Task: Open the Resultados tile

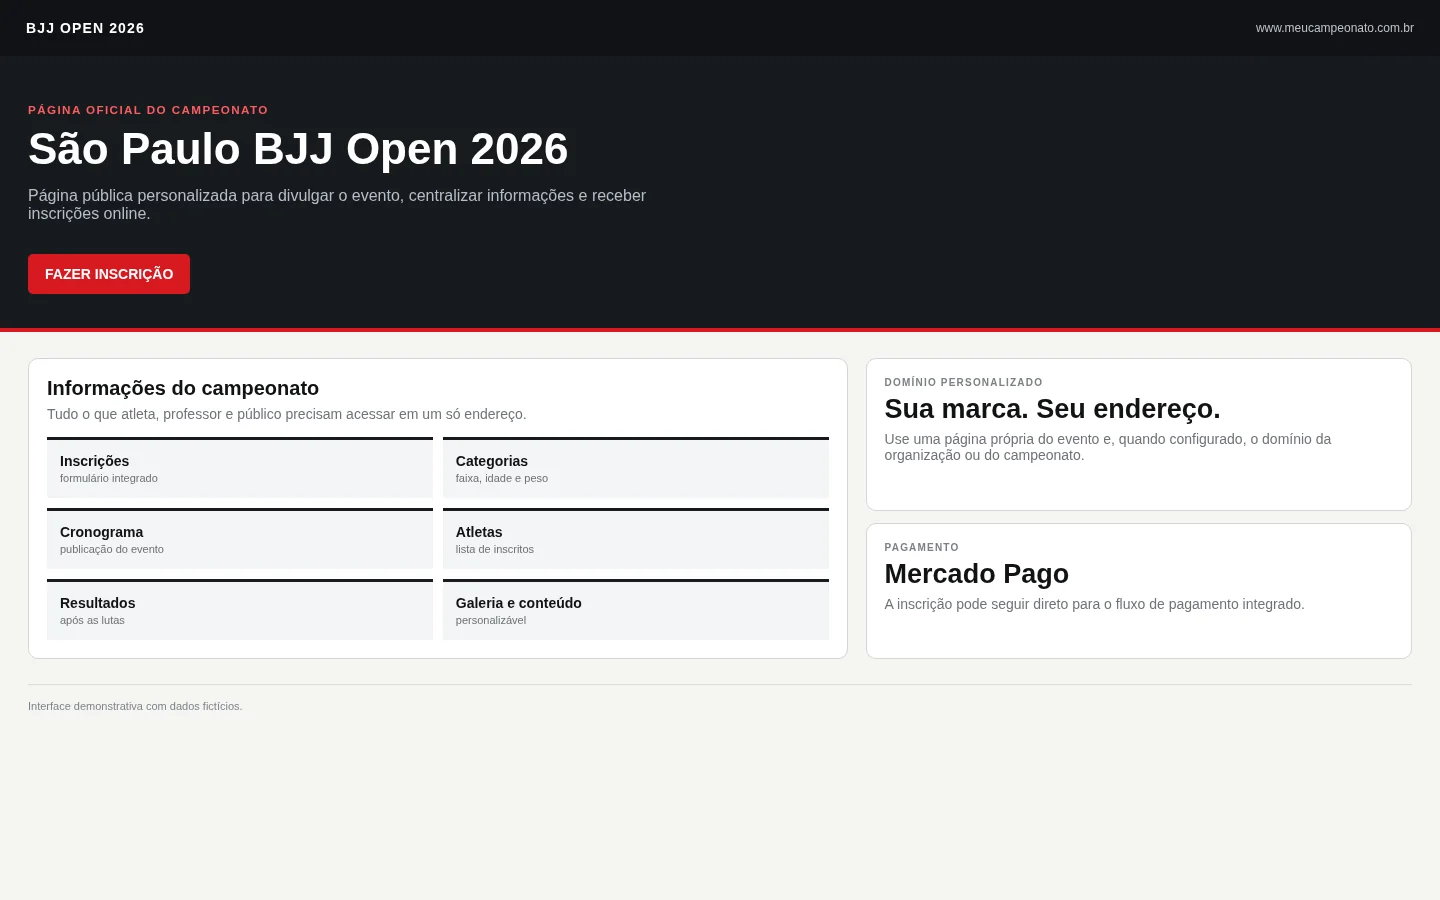Action: [240, 610]
